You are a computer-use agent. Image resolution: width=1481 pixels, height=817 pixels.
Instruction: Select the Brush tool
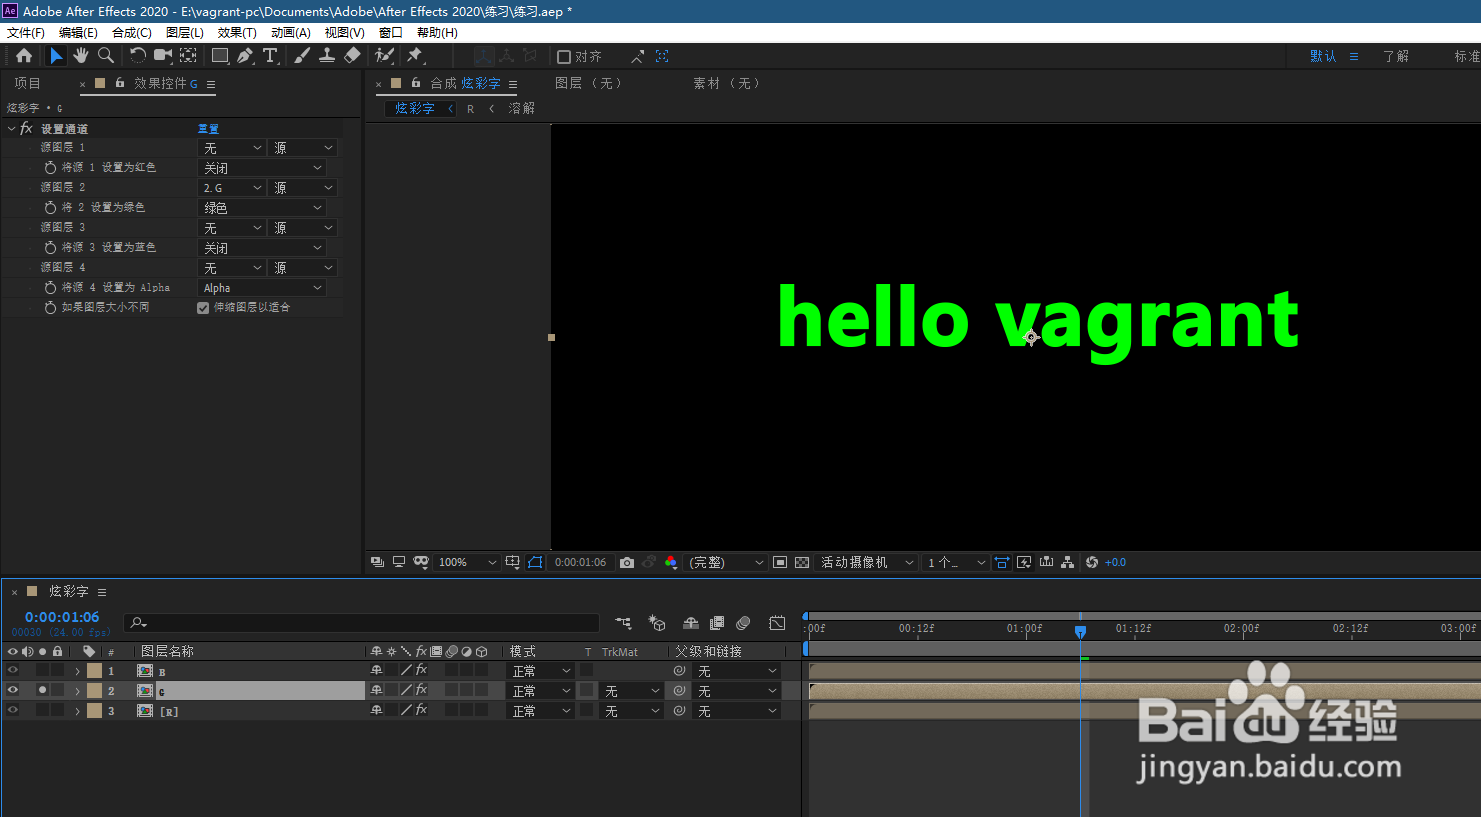pos(301,56)
